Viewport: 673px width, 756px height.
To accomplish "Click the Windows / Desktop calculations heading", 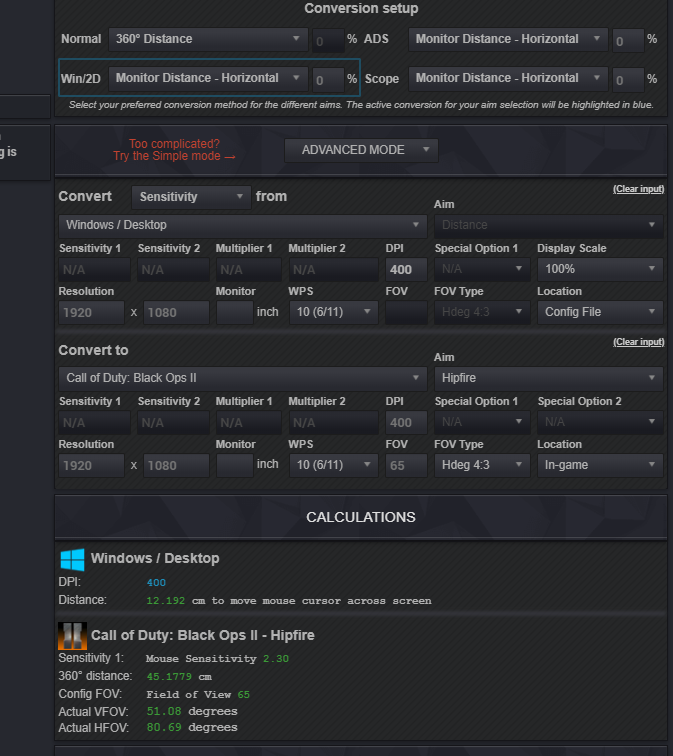I will click(155, 558).
